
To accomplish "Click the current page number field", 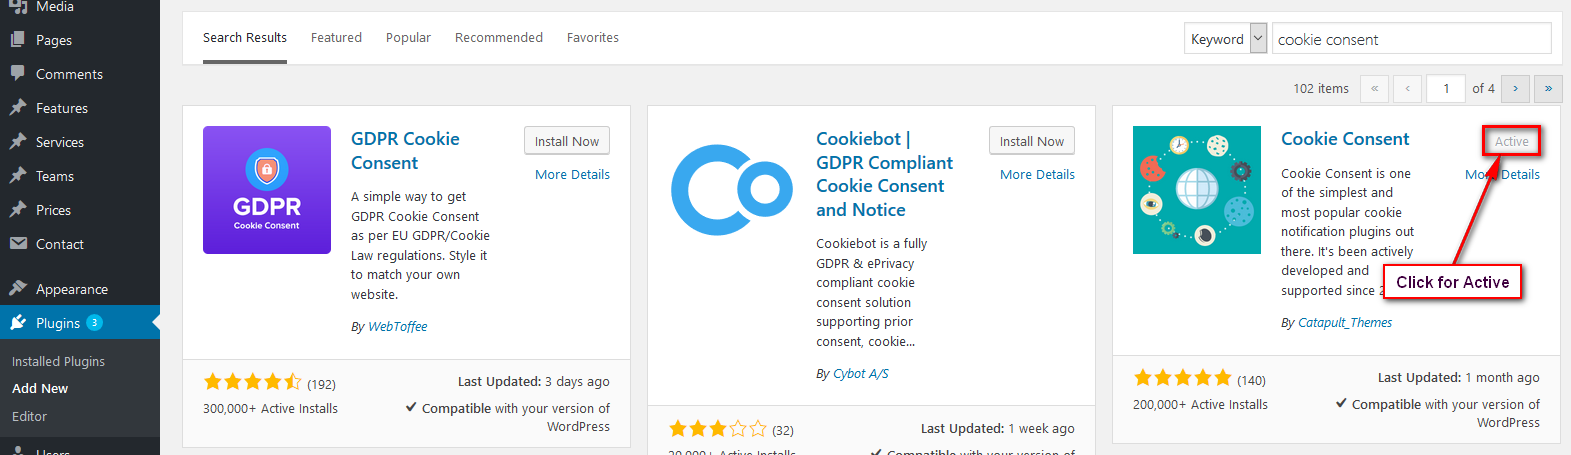I will (x=1446, y=89).
